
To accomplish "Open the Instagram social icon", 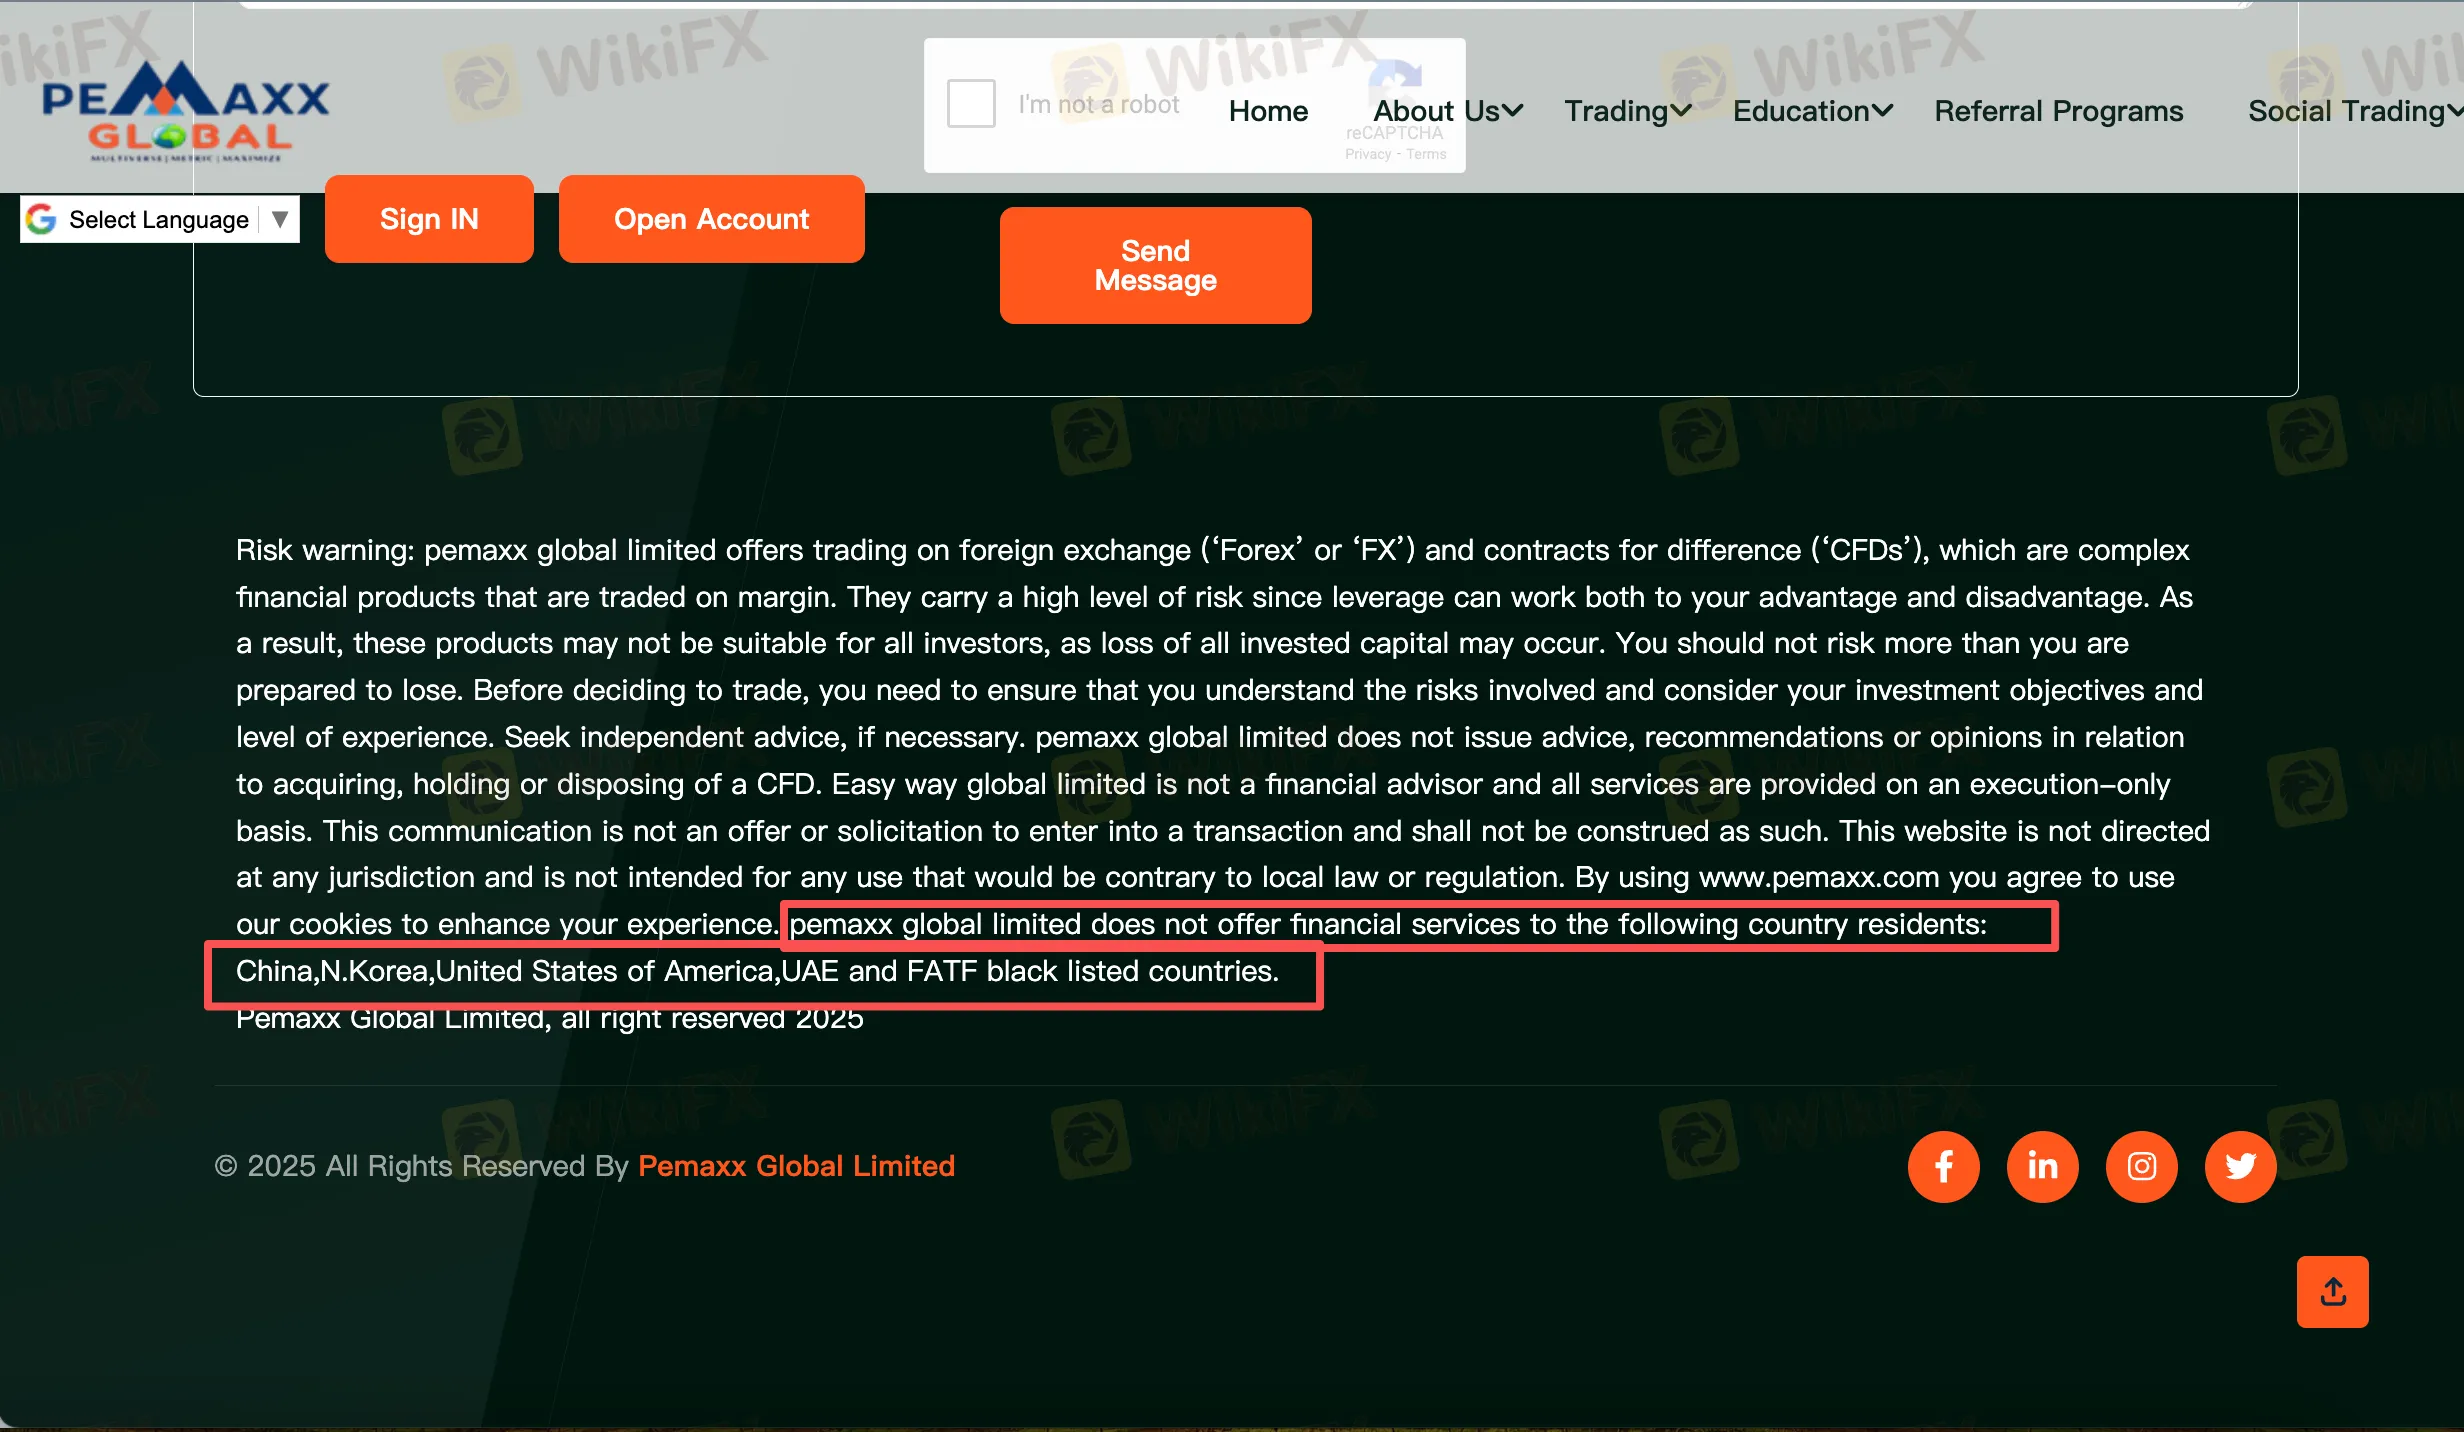I will click(x=2141, y=1166).
